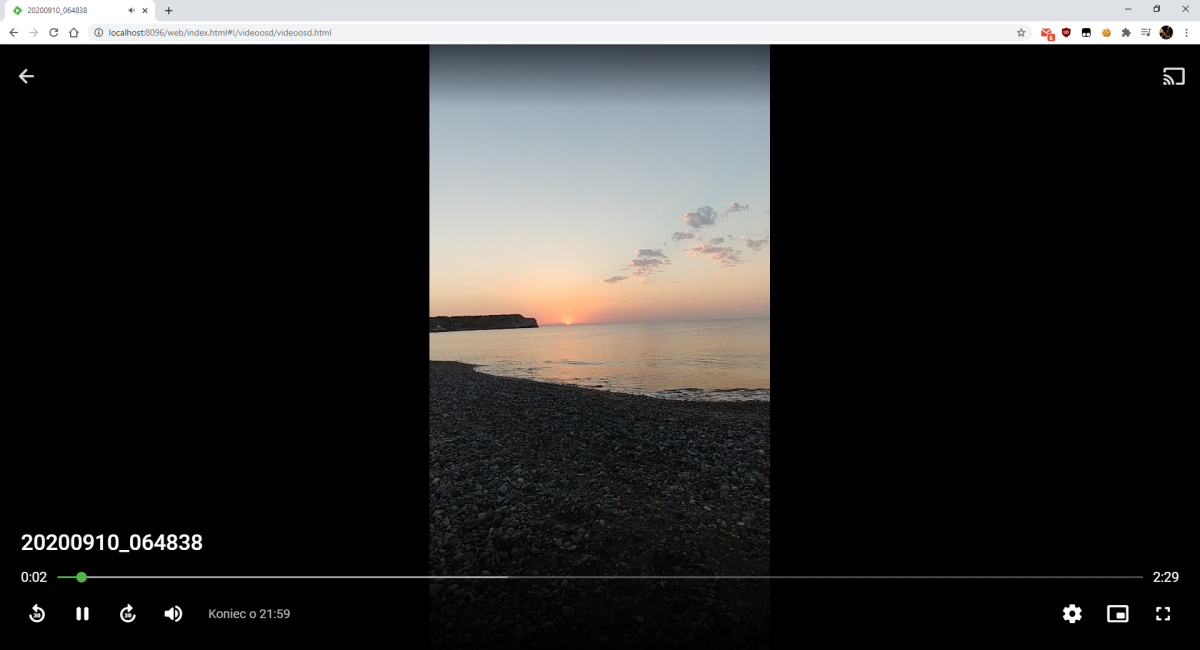Click the 'Koniec o 21:59' end time text
The image size is (1200, 650).
click(x=249, y=614)
